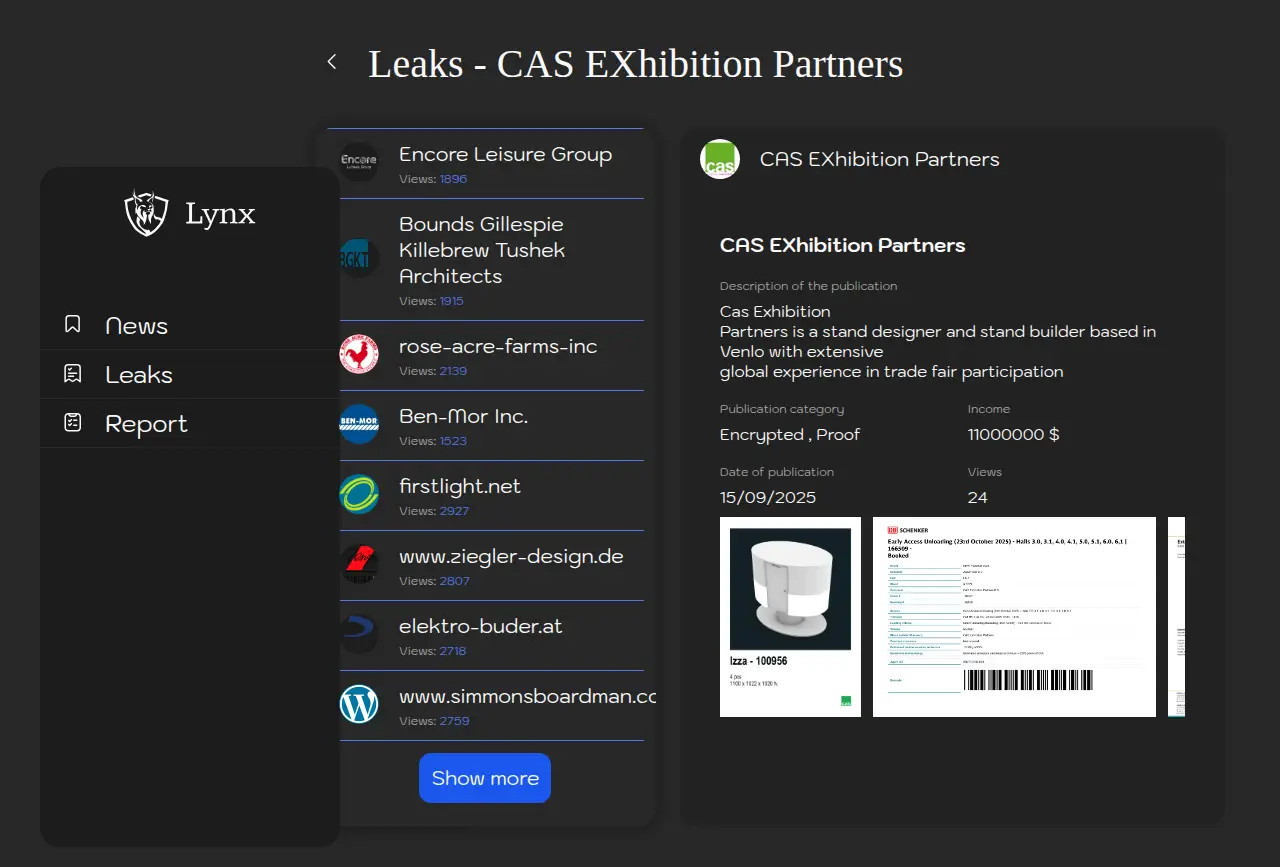Click the Report checklist icon
Viewport: 1280px width, 867px height.
73,423
